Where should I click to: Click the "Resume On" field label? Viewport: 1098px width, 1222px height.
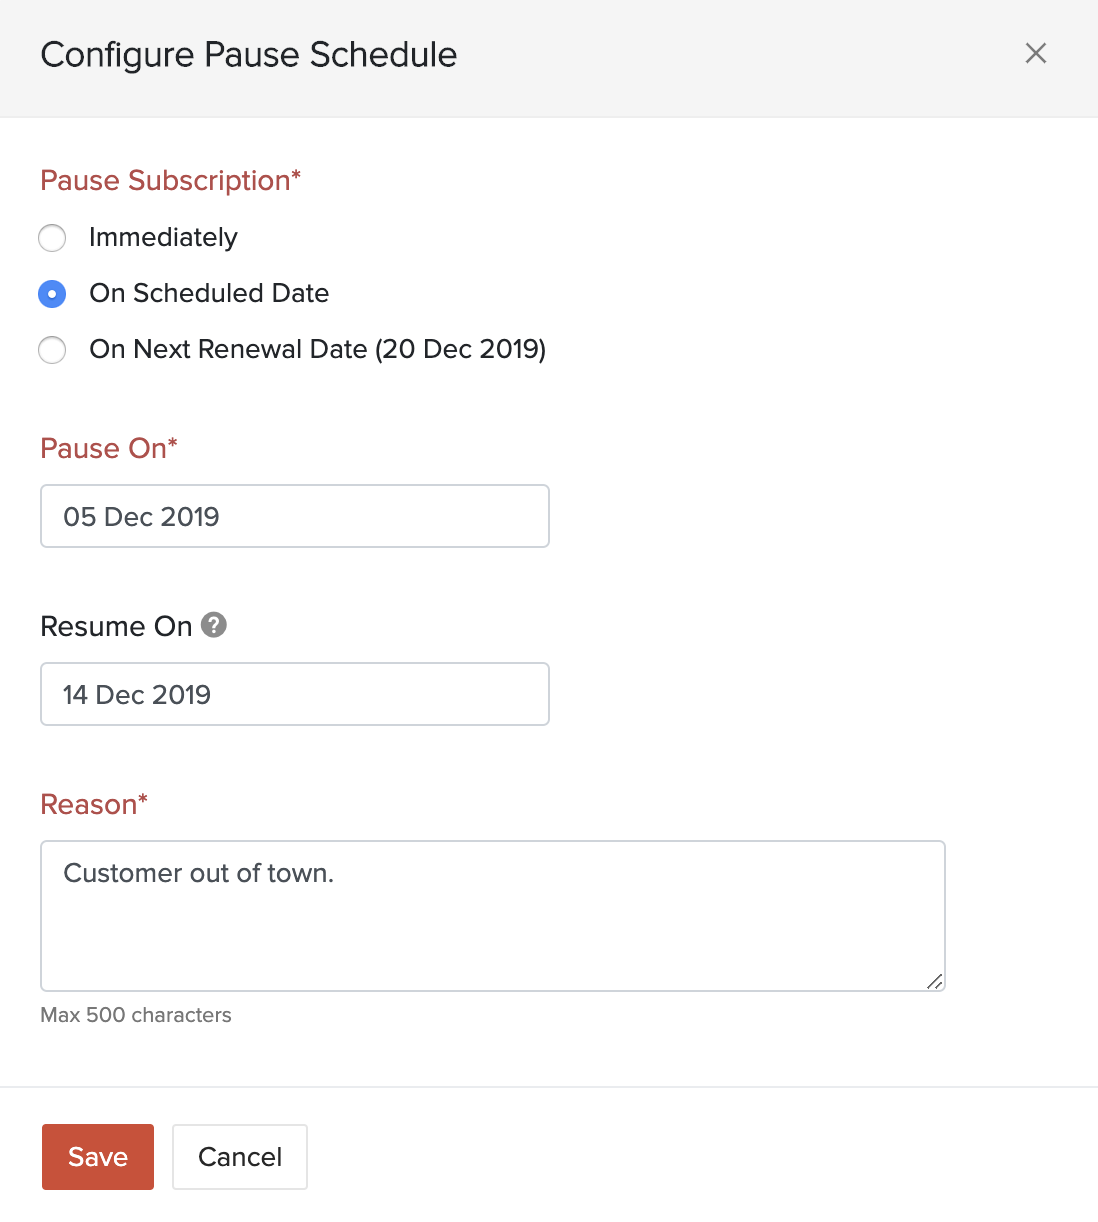(x=116, y=627)
